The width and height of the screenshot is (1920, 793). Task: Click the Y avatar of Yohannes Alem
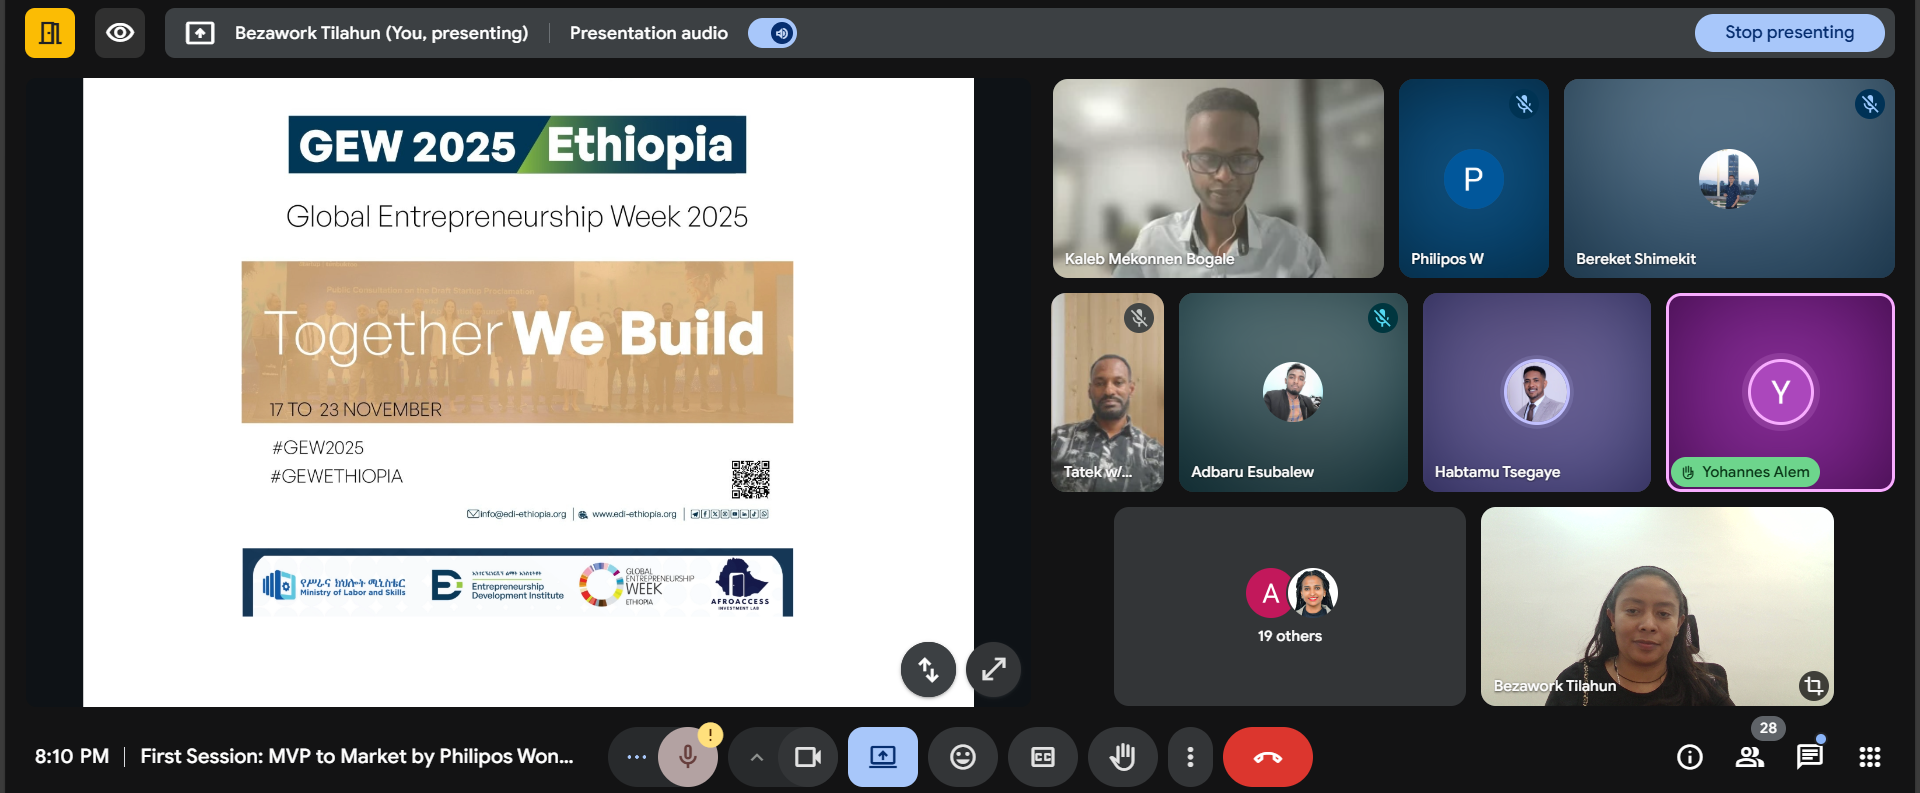[1781, 392]
